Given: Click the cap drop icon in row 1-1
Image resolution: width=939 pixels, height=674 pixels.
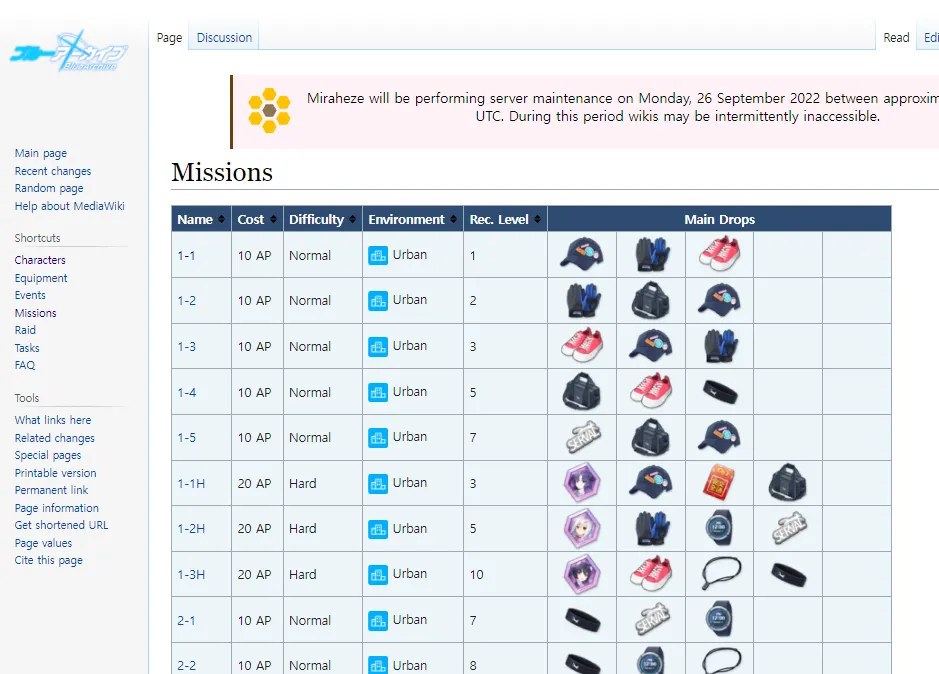Looking at the screenshot, I should [581, 255].
